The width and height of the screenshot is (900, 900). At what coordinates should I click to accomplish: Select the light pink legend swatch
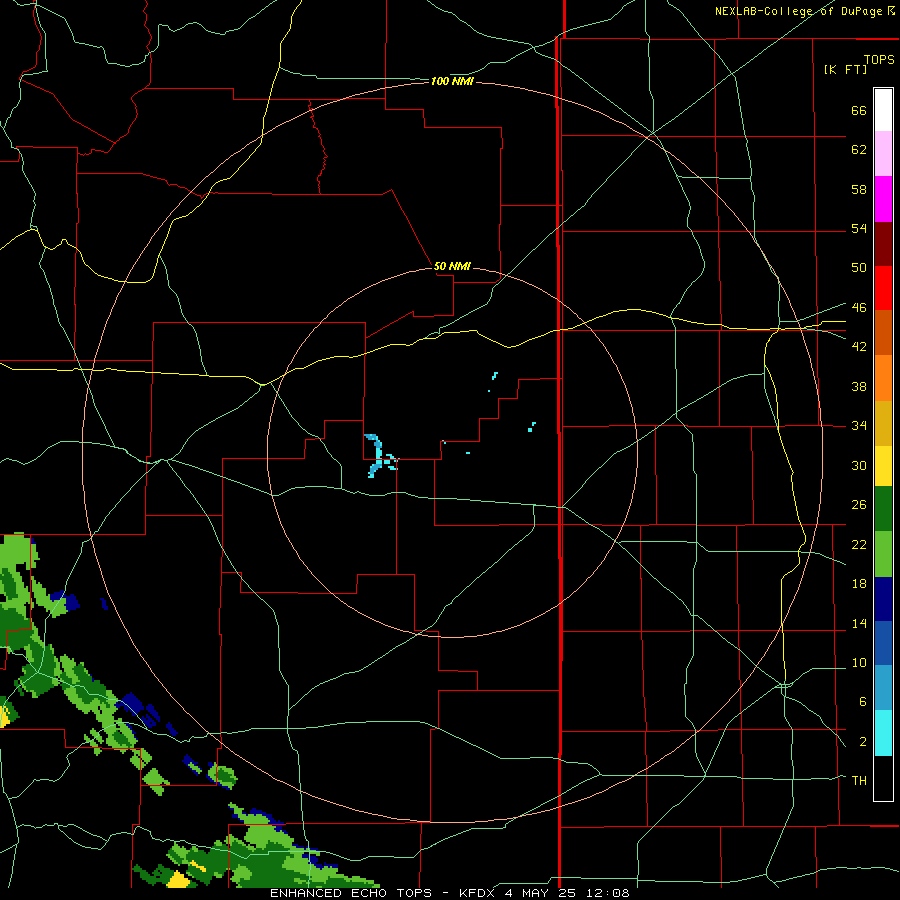[883, 154]
